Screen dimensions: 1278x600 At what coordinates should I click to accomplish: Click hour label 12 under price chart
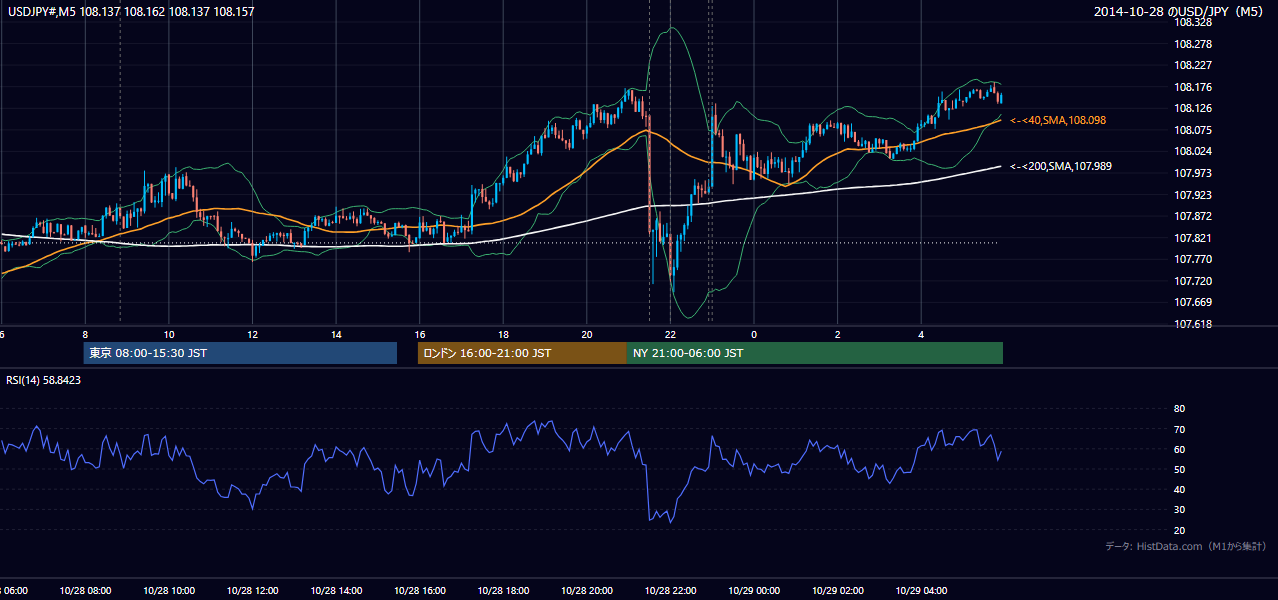[x=252, y=335]
